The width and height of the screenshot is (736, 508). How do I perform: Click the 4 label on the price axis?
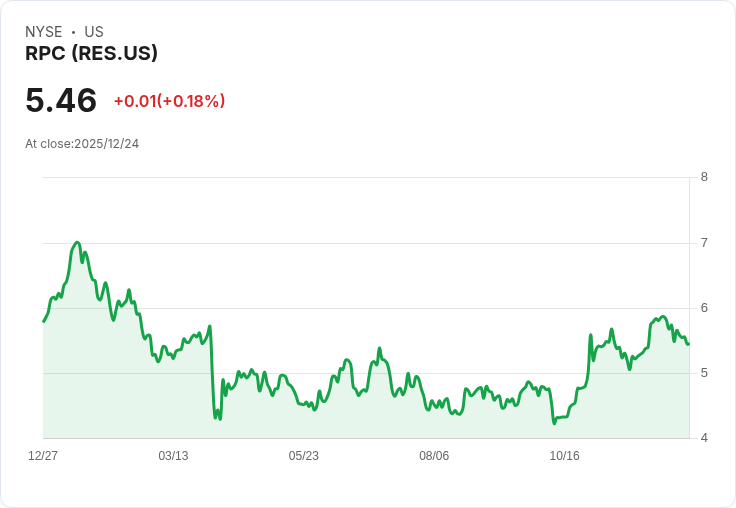tap(704, 438)
